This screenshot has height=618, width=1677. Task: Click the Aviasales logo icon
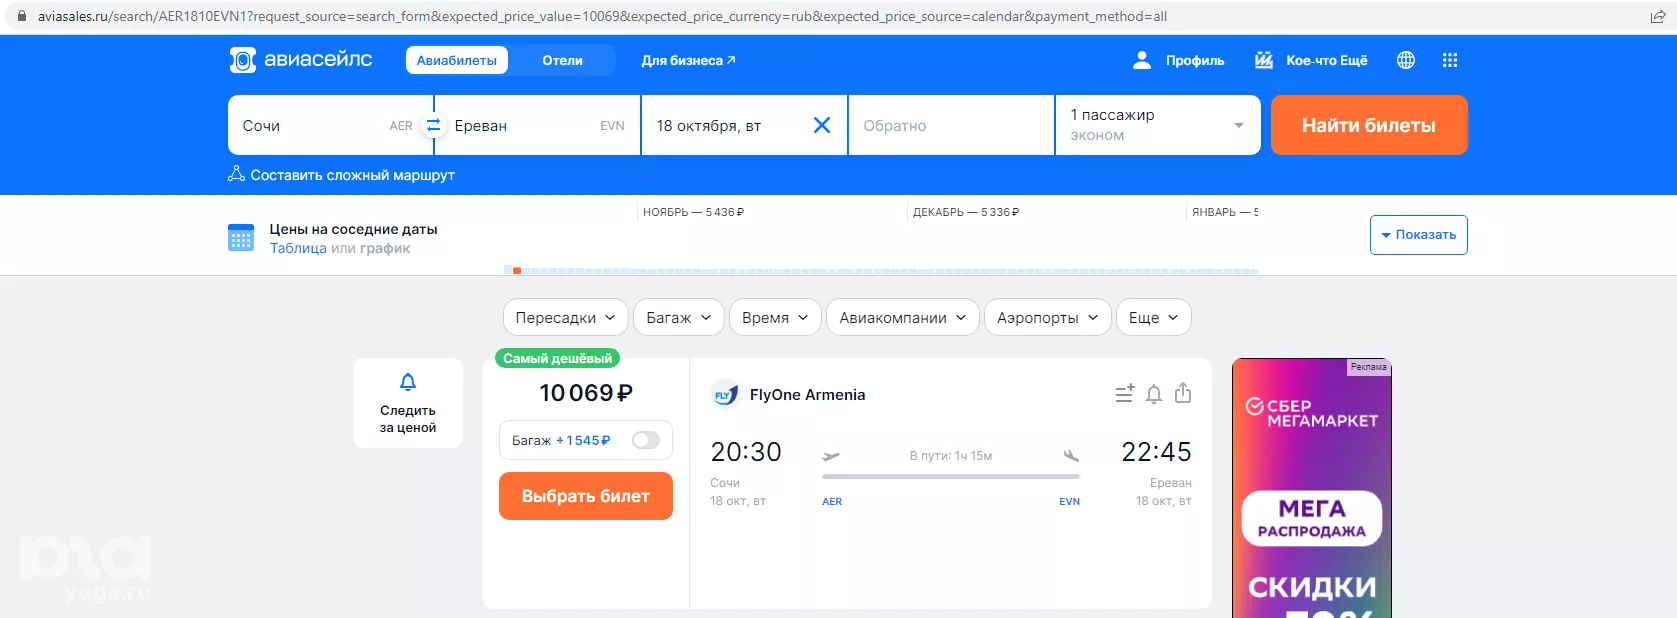tap(243, 60)
